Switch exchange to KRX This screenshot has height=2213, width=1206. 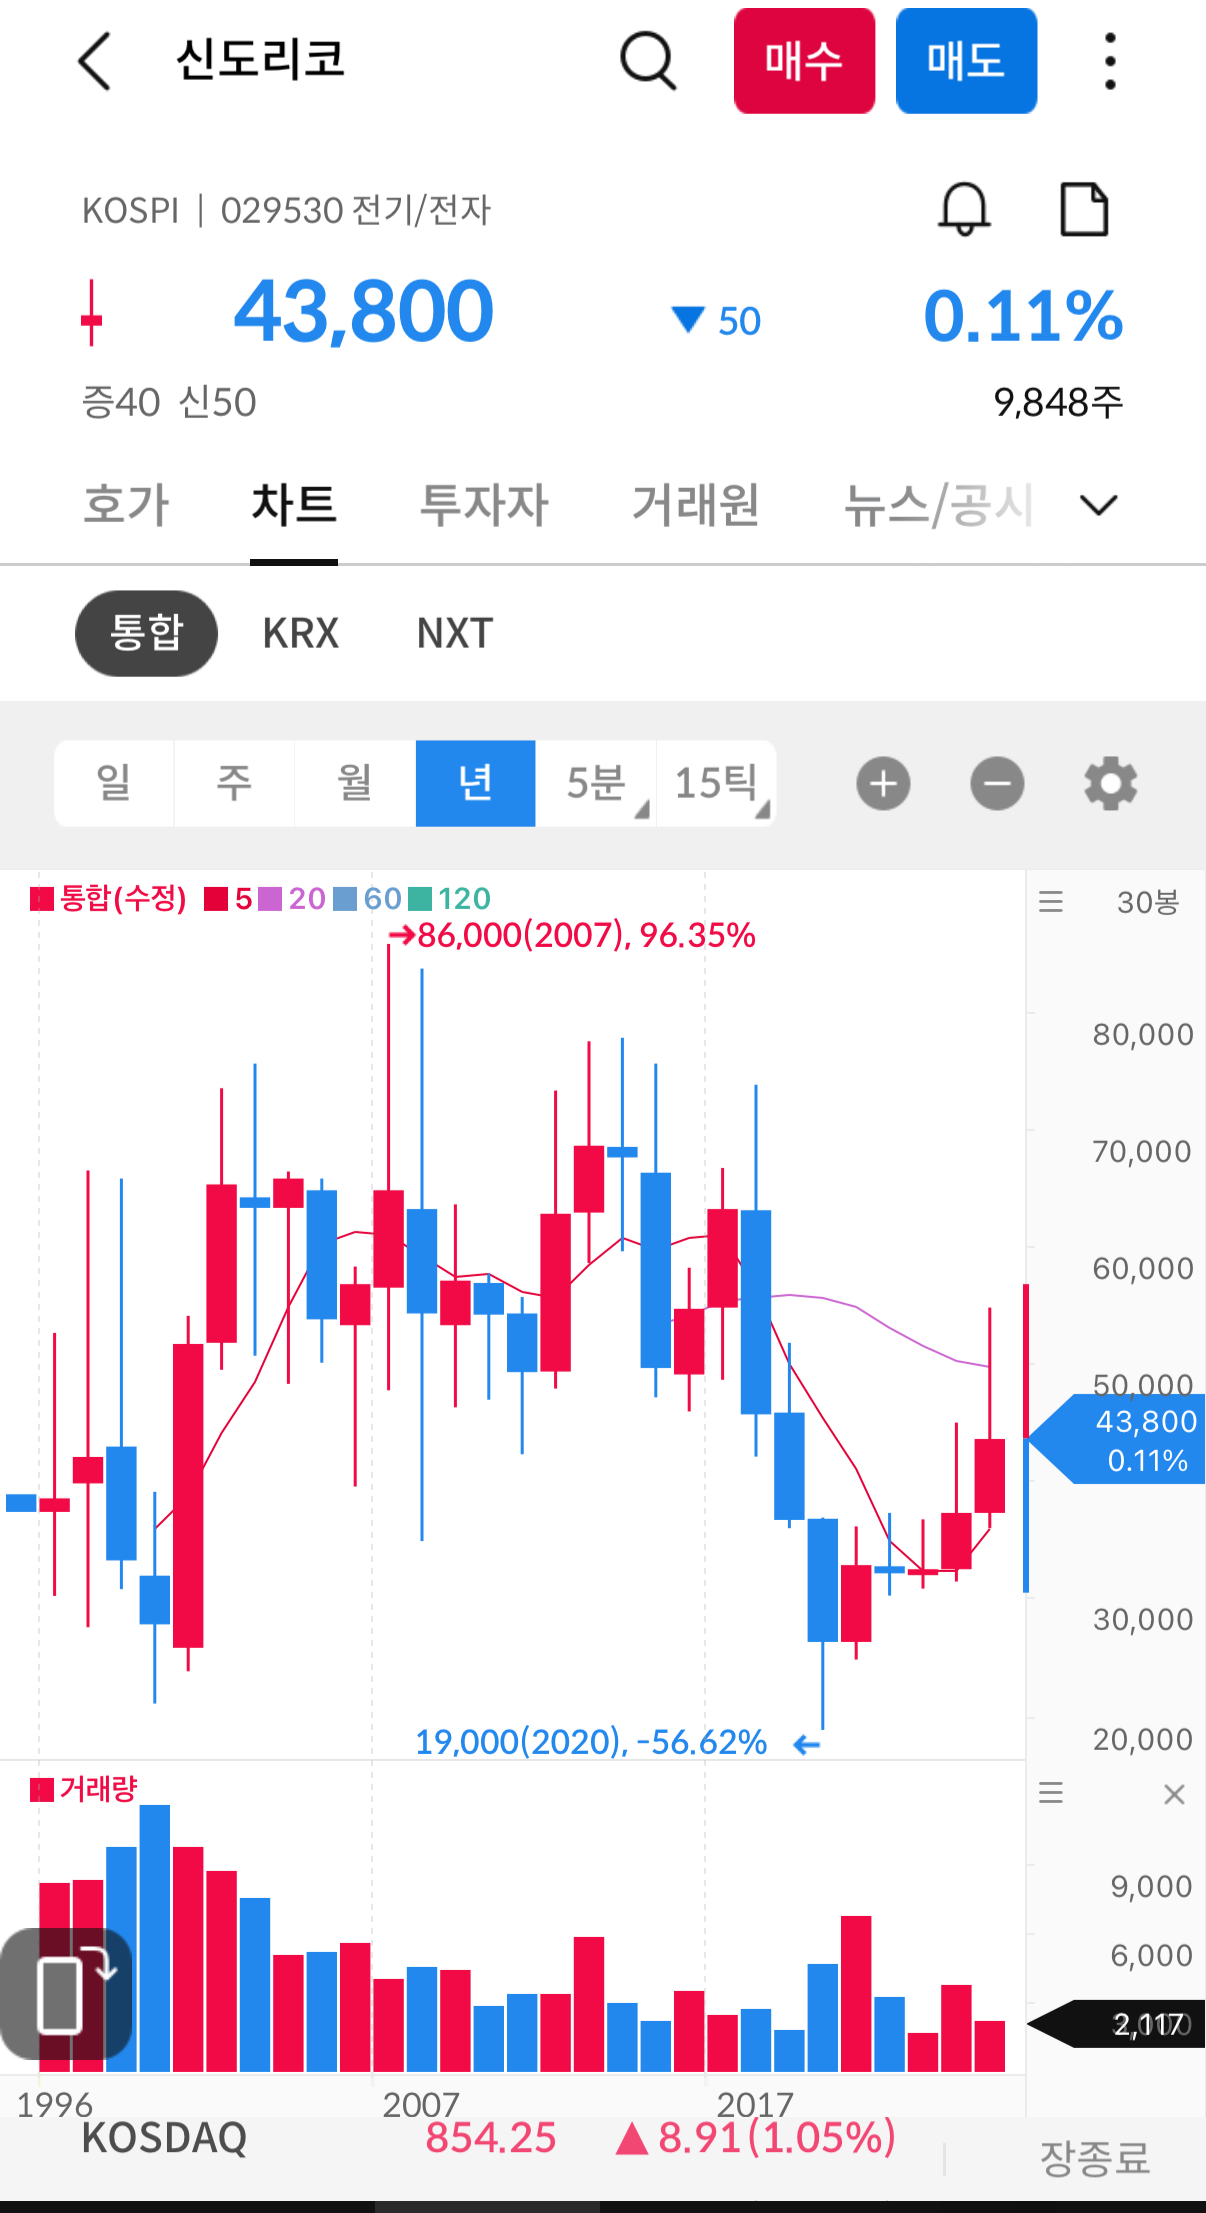coord(301,633)
